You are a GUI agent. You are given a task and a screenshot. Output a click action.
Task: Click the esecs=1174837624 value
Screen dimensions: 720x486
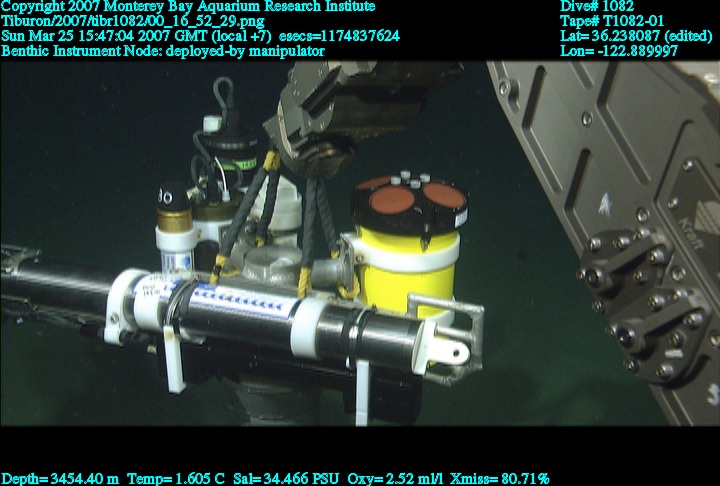pos(339,36)
